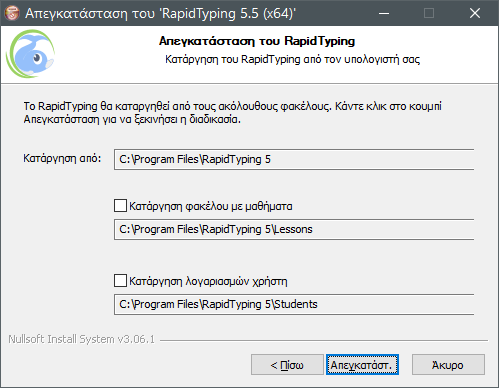Click the Students folder path field

294,304
